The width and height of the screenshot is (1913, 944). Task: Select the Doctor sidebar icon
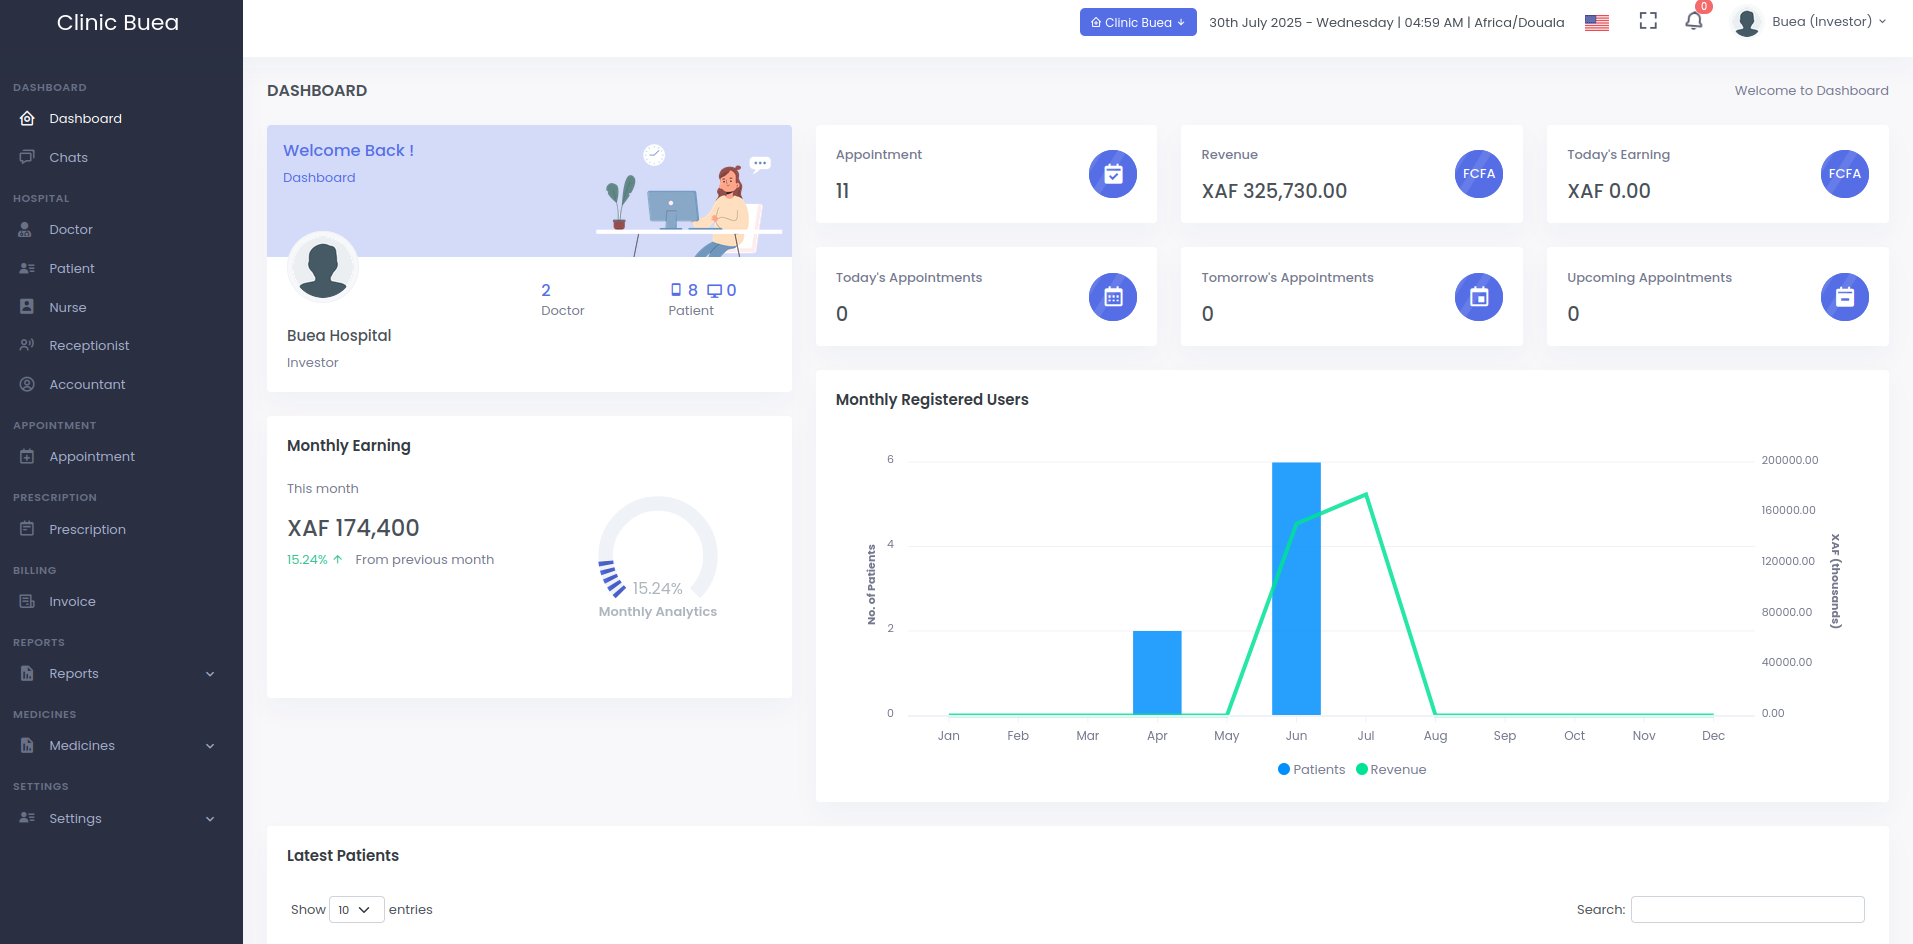tap(26, 229)
